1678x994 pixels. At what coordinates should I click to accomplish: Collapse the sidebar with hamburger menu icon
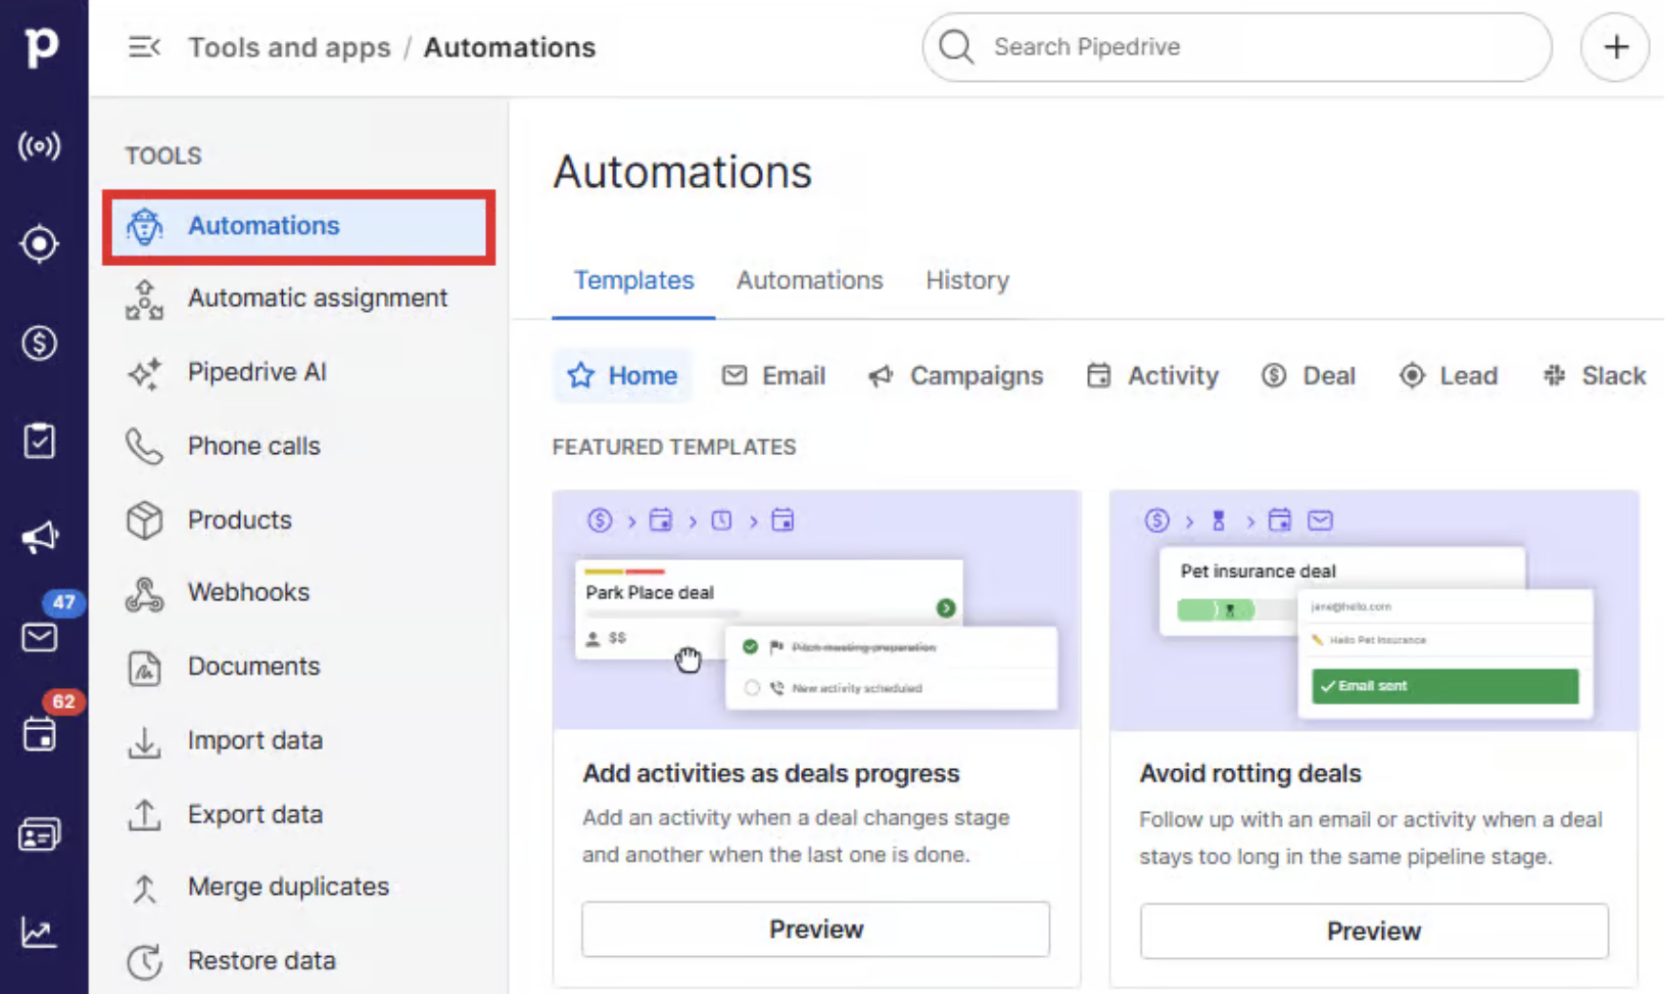pyautogui.click(x=144, y=47)
